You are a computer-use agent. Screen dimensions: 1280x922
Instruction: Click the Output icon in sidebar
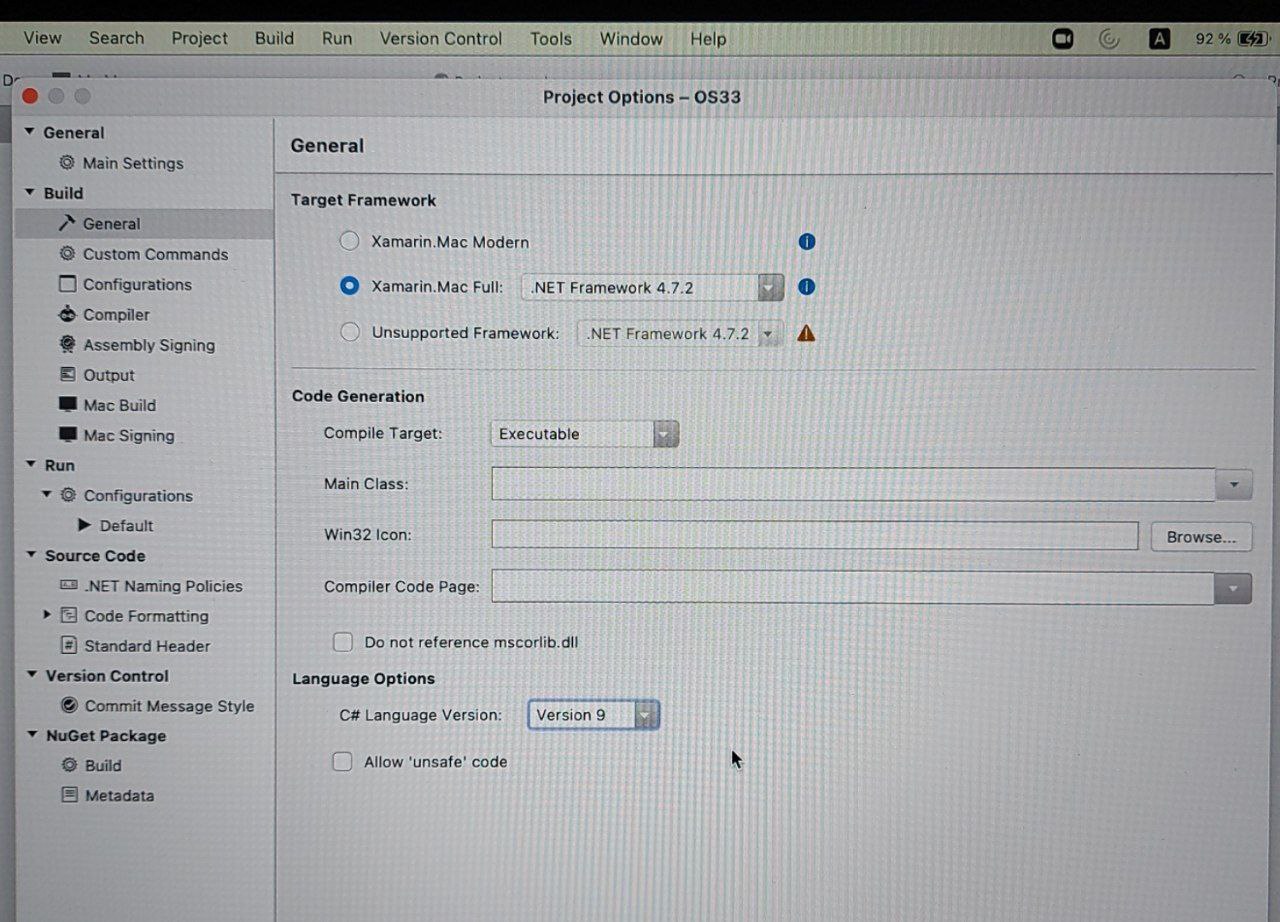(x=67, y=374)
